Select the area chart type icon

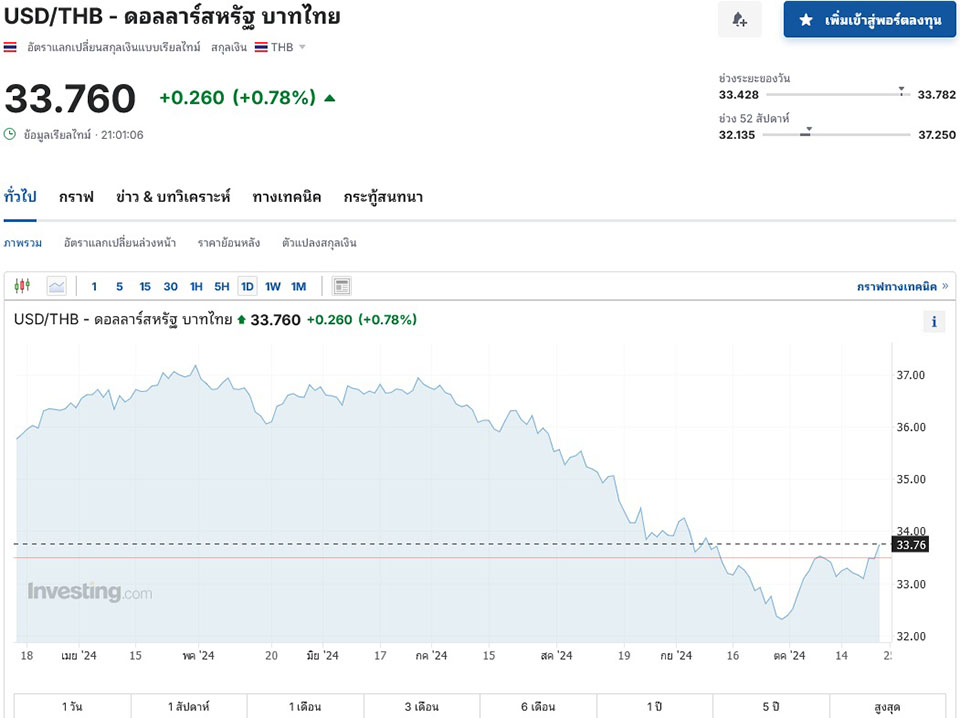56,287
